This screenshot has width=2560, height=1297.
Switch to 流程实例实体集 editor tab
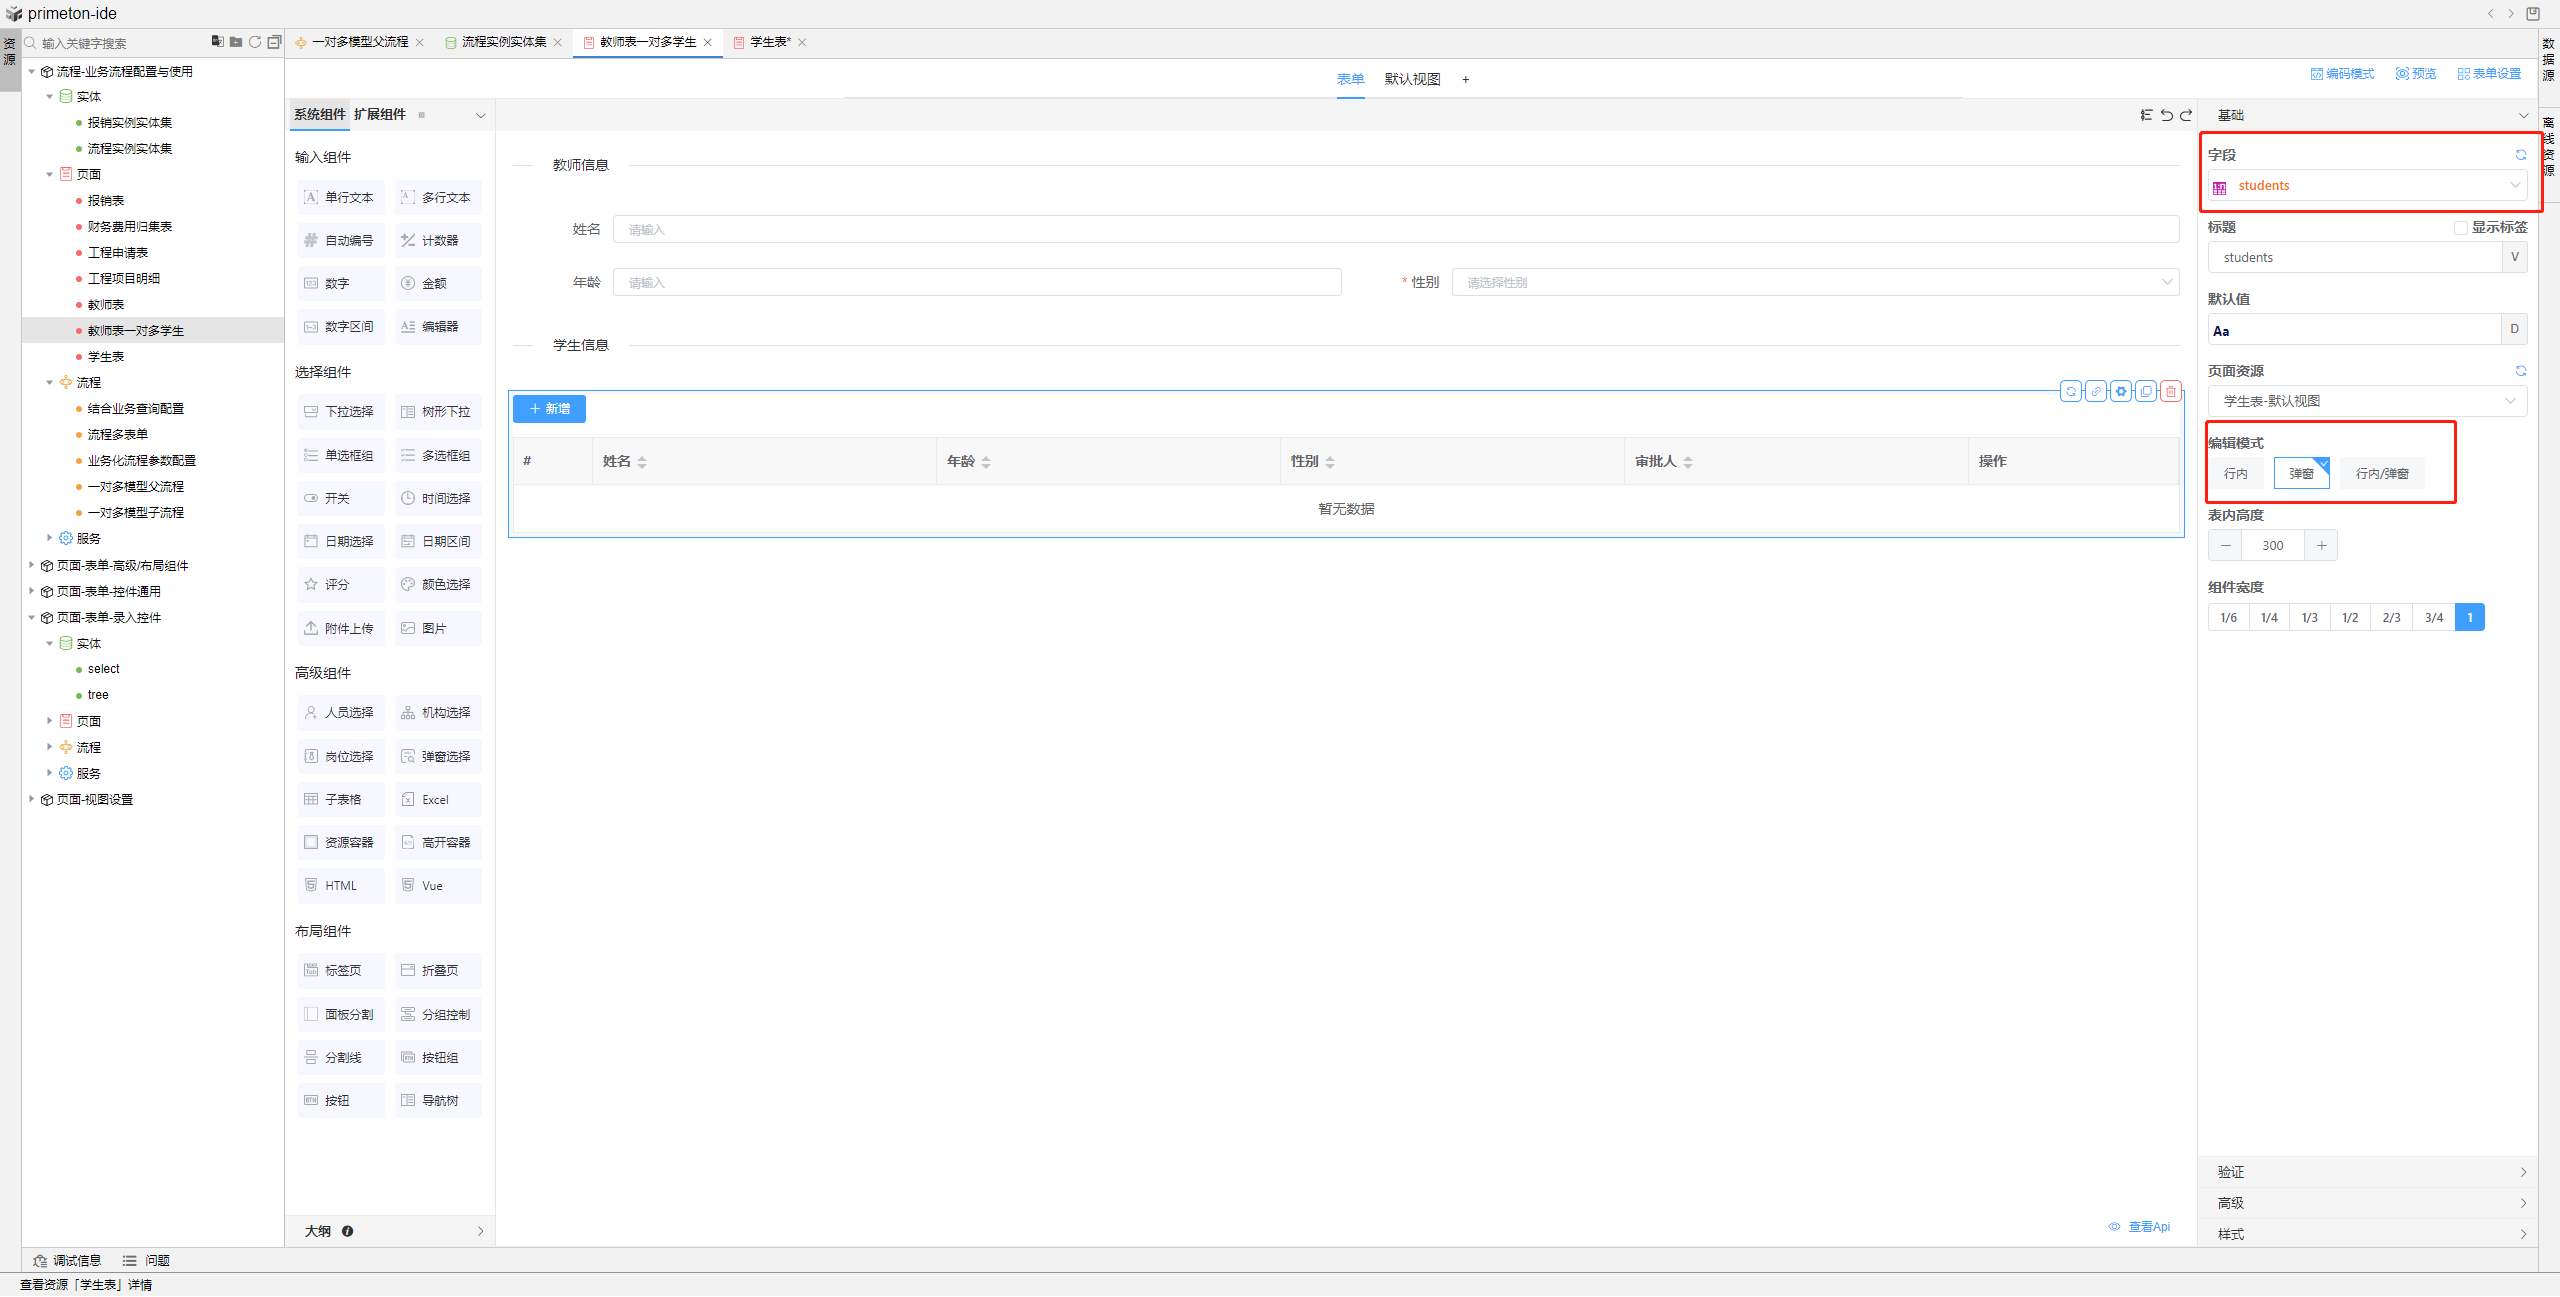(x=504, y=42)
